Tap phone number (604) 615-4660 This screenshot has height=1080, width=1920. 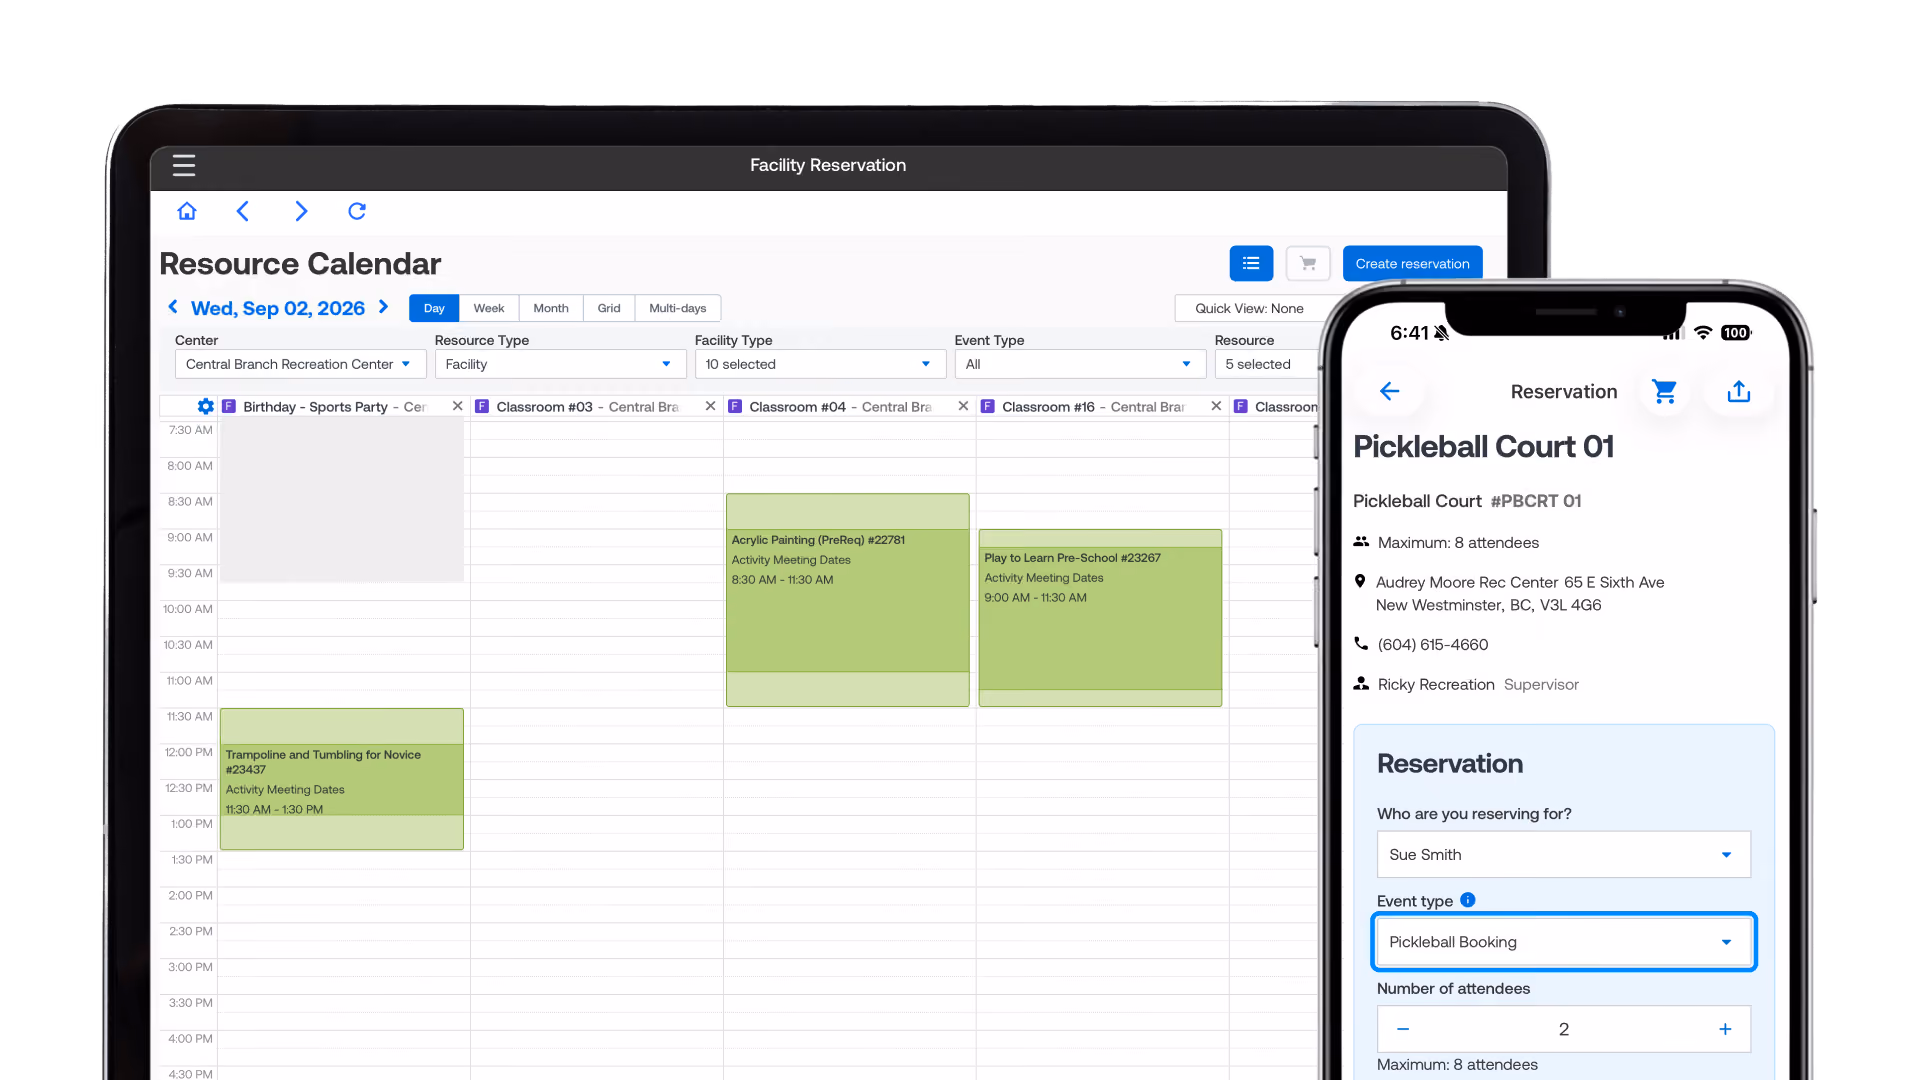tap(1432, 645)
